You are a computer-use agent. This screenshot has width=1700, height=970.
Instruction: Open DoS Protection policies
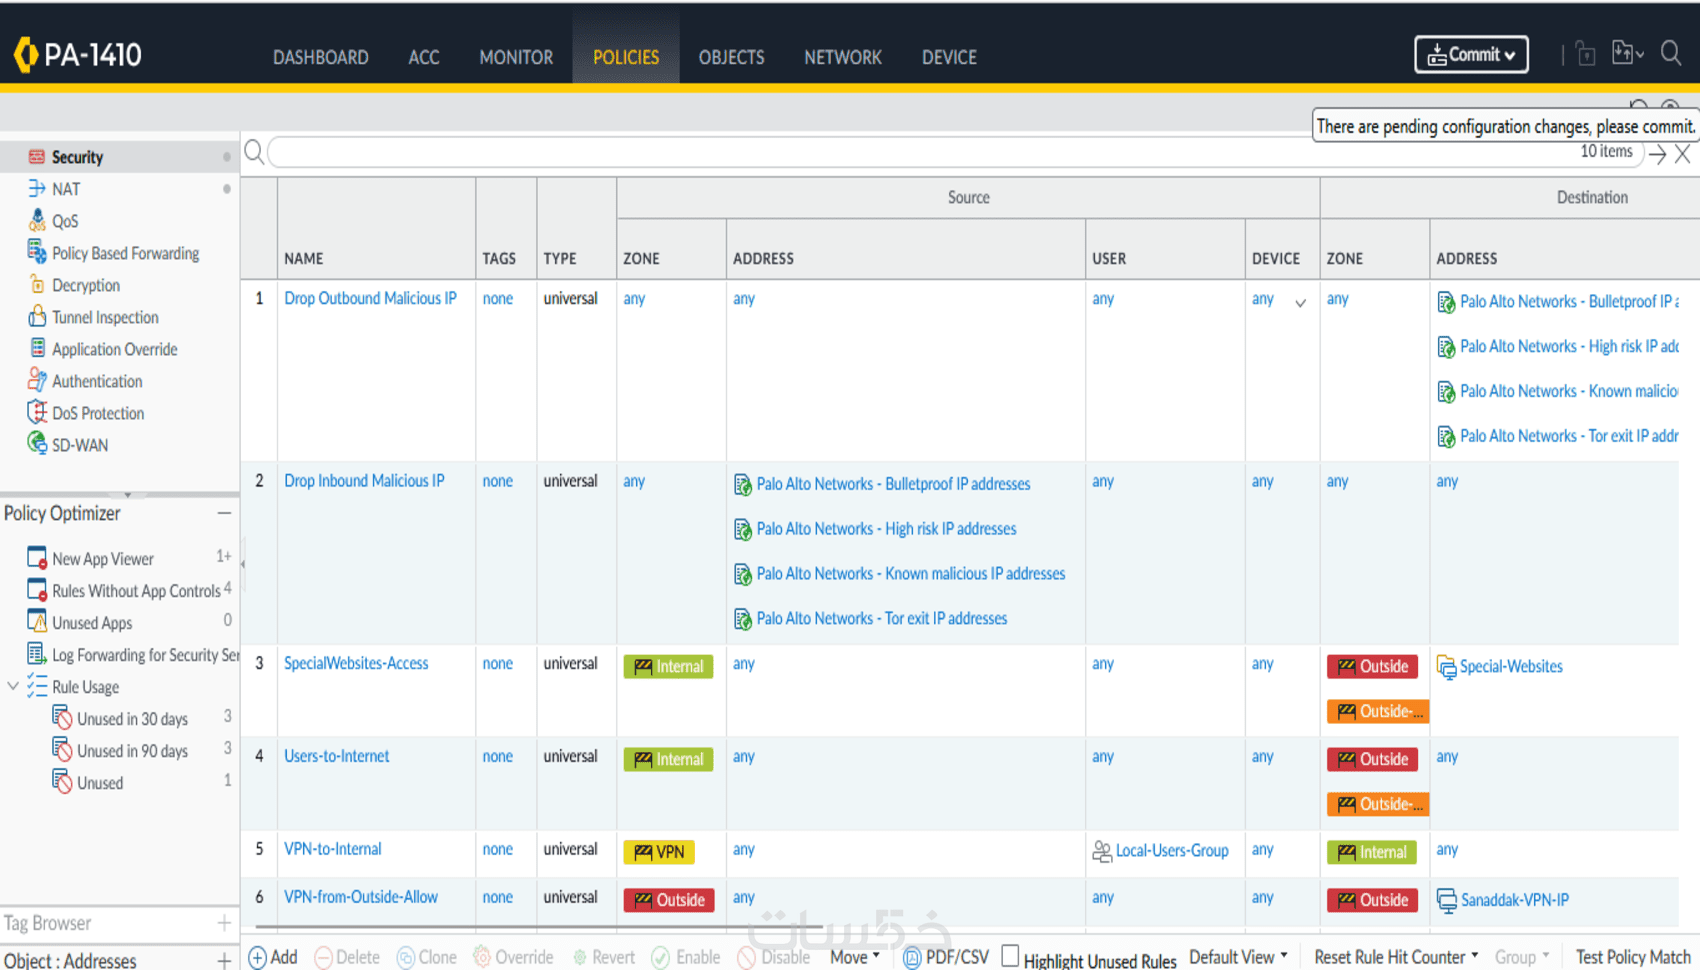tap(98, 413)
